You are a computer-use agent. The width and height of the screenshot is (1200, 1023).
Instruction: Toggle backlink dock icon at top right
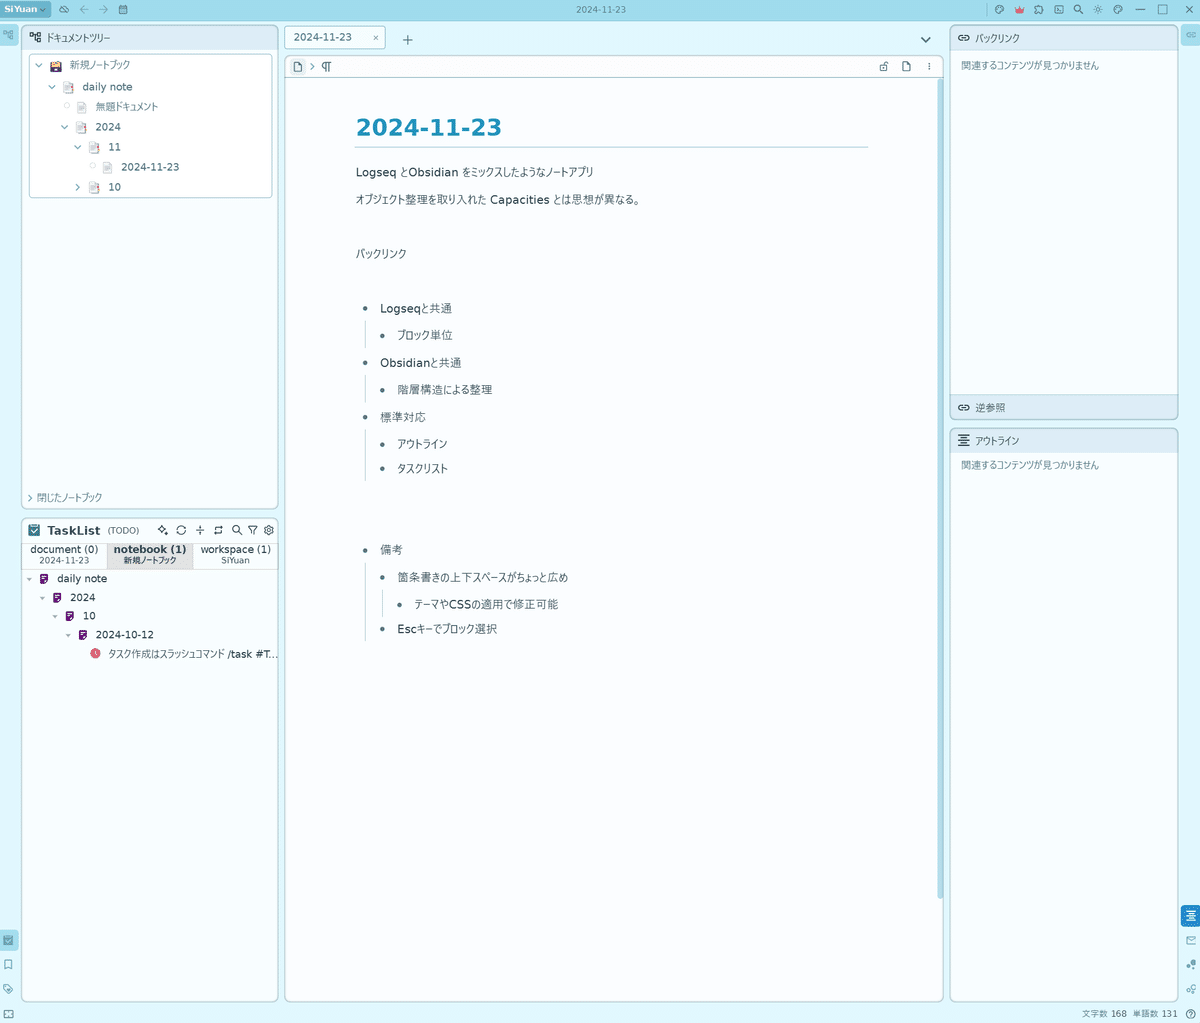click(x=1191, y=35)
